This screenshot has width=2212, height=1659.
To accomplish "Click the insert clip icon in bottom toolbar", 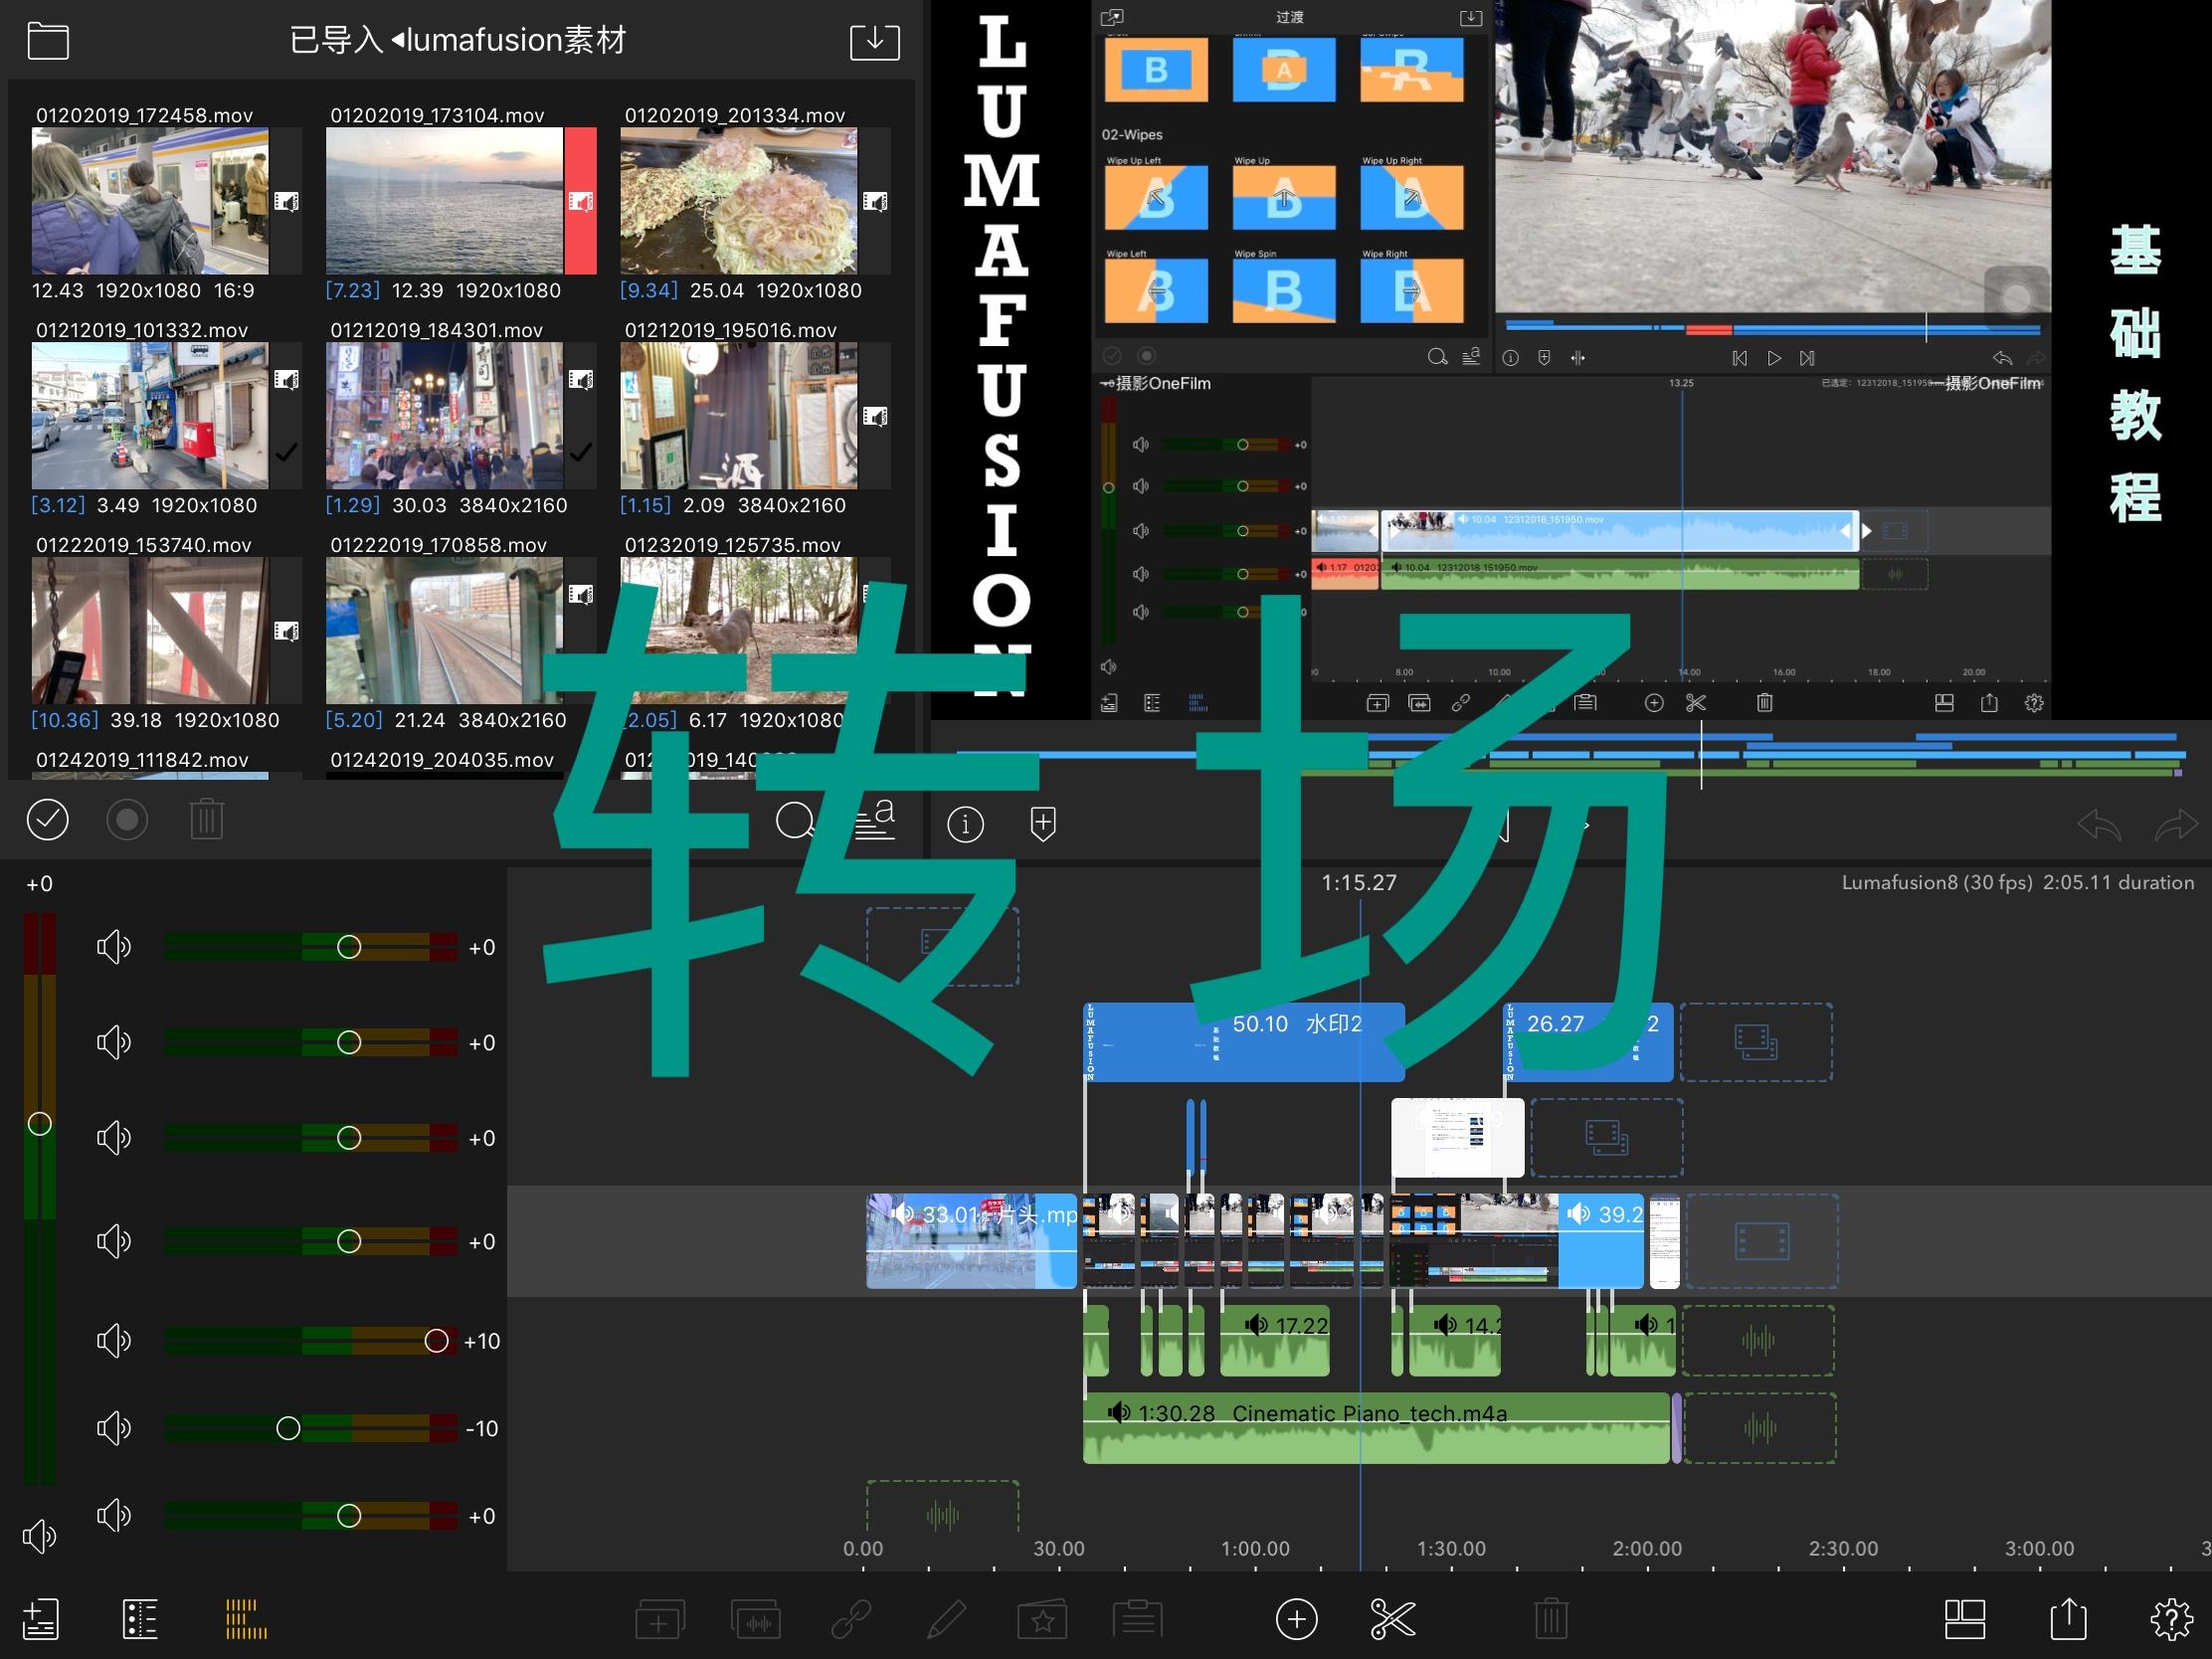I will (x=659, y=1619).
